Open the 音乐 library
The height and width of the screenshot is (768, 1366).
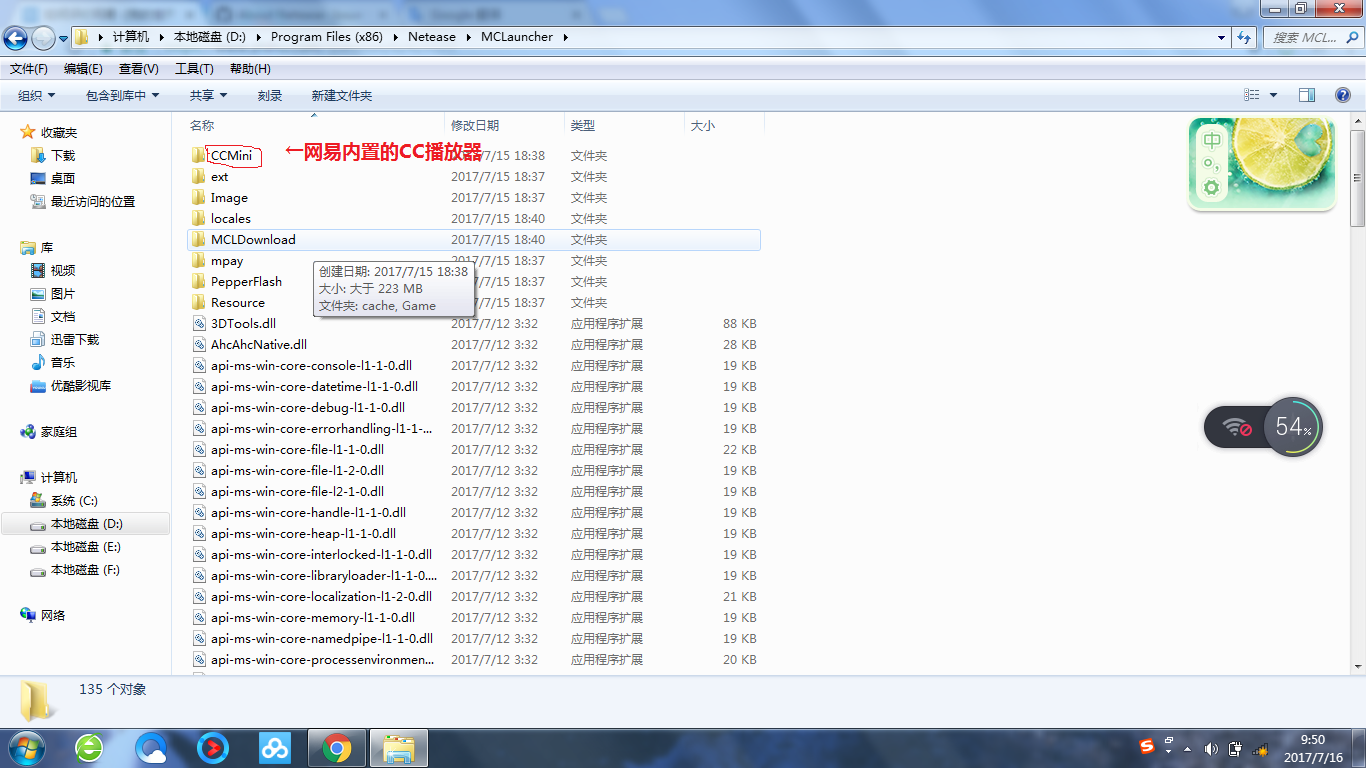(63, 362)
